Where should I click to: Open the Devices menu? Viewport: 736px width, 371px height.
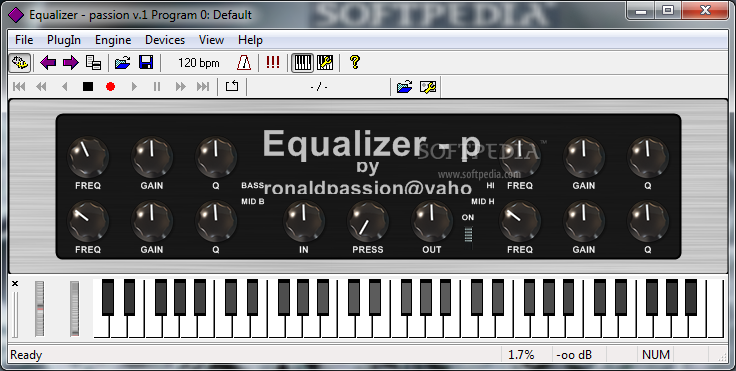click(x=165, y=40)
